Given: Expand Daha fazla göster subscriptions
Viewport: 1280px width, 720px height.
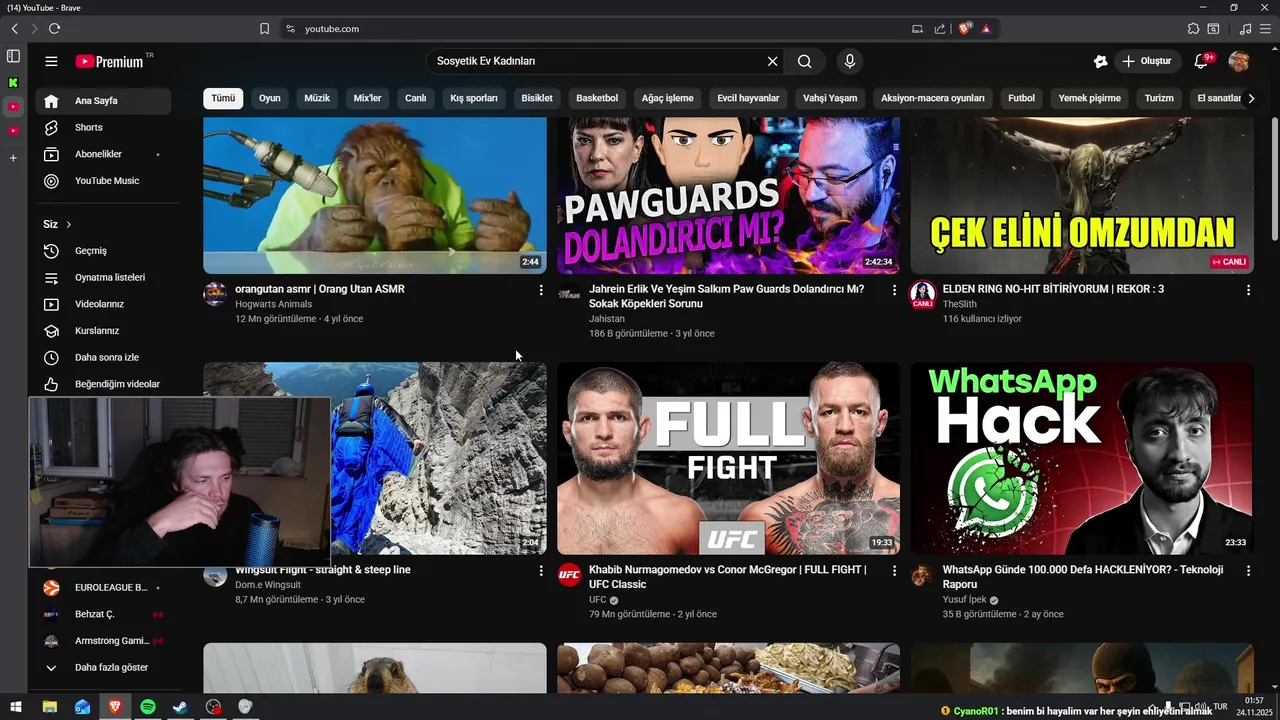Looking at the screenshot, I should tap(103, 668).
